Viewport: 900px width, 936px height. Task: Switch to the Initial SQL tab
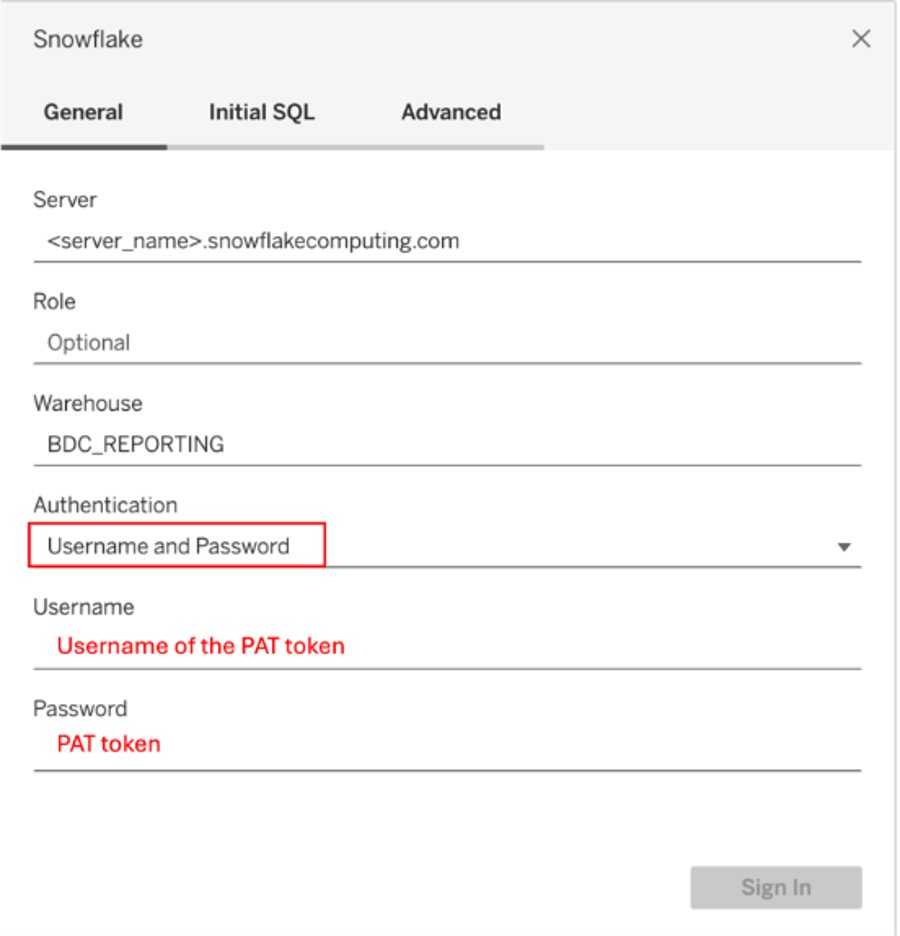[261, 112]
